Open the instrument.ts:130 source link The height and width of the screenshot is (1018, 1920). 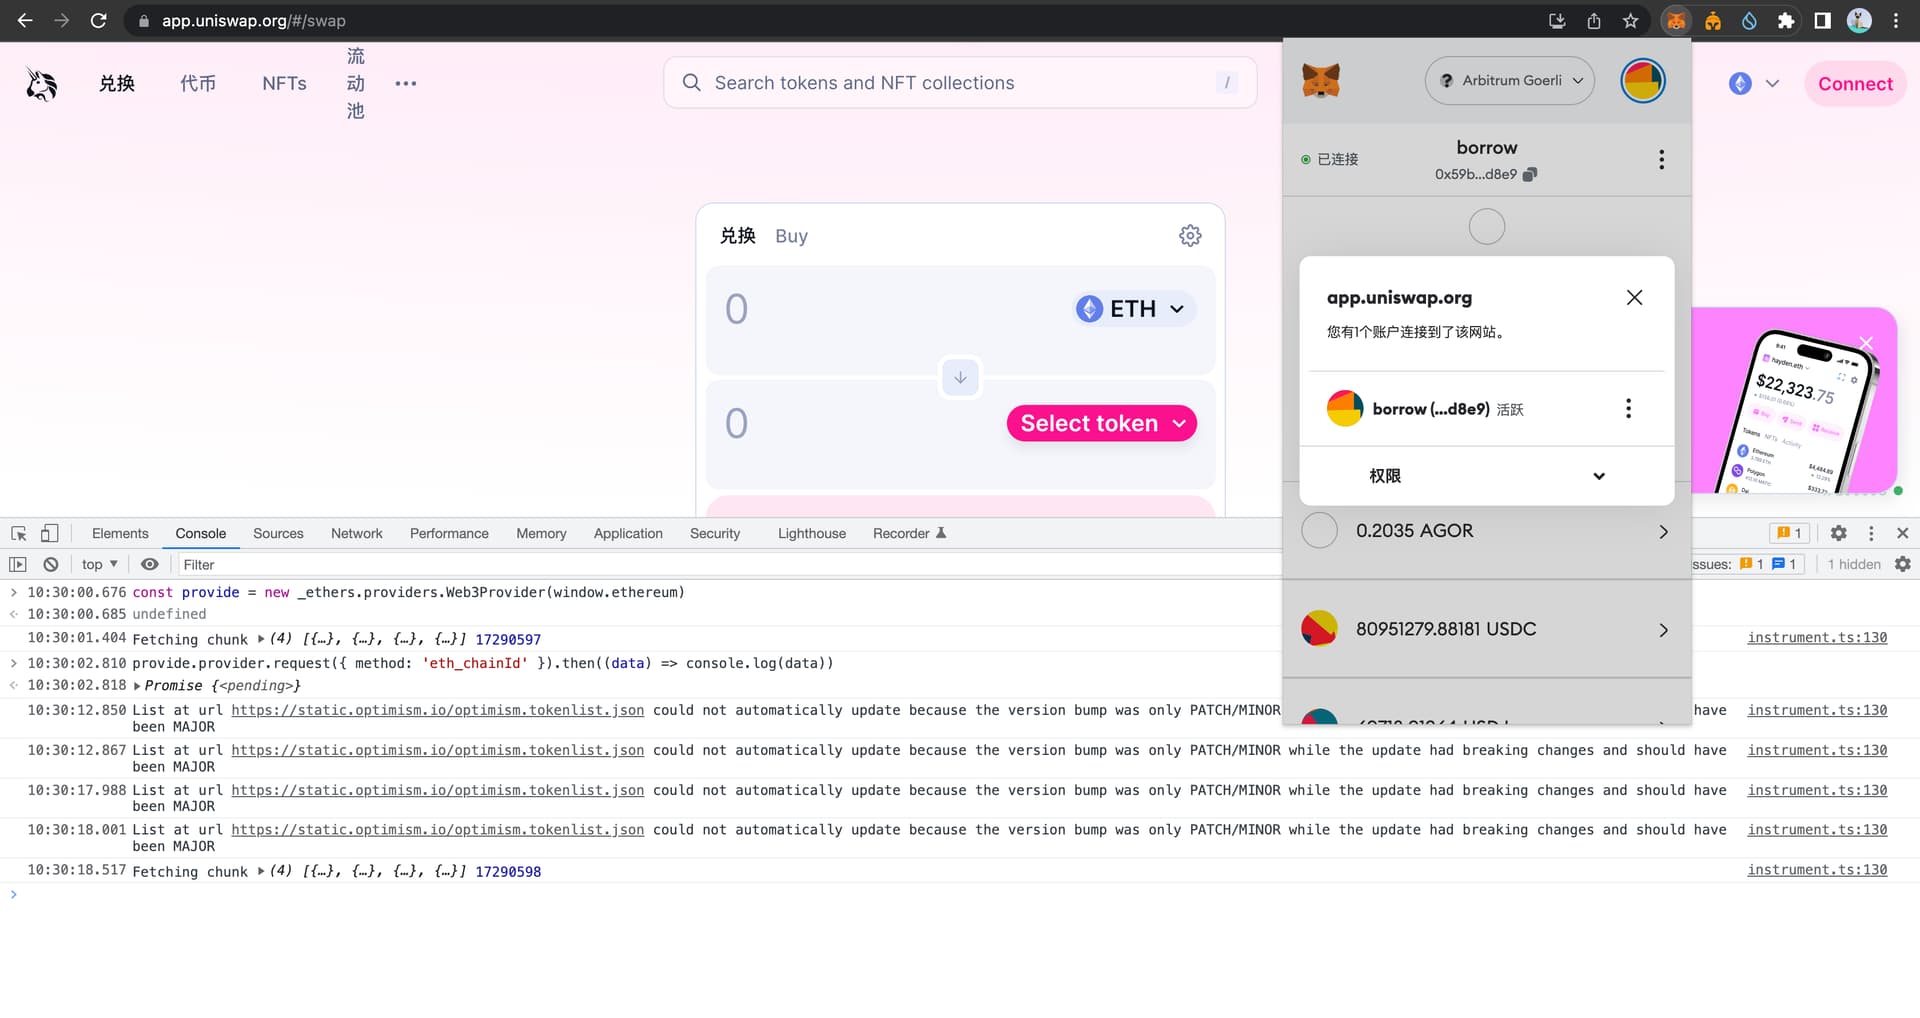point(1816,637)
